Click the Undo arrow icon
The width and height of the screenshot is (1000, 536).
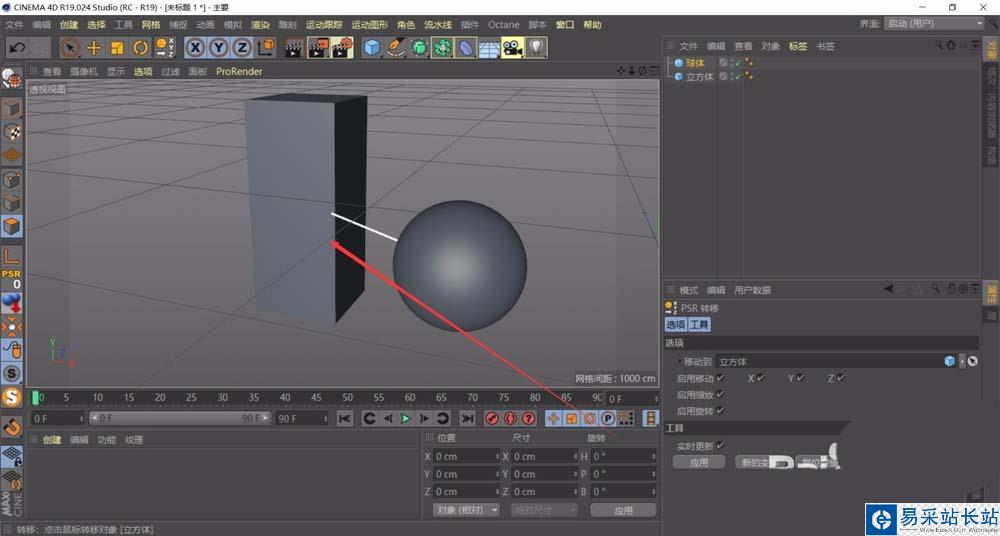[17, 47]
